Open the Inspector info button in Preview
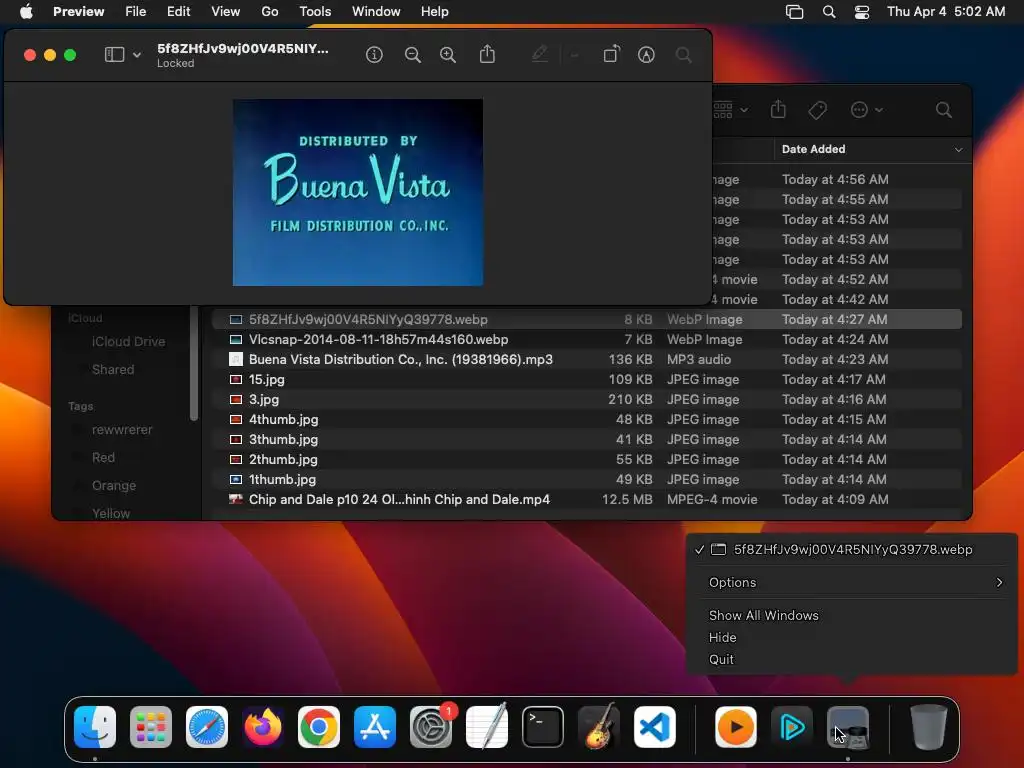This screenshot has height=768, width=1024. (x=374, y=55)
